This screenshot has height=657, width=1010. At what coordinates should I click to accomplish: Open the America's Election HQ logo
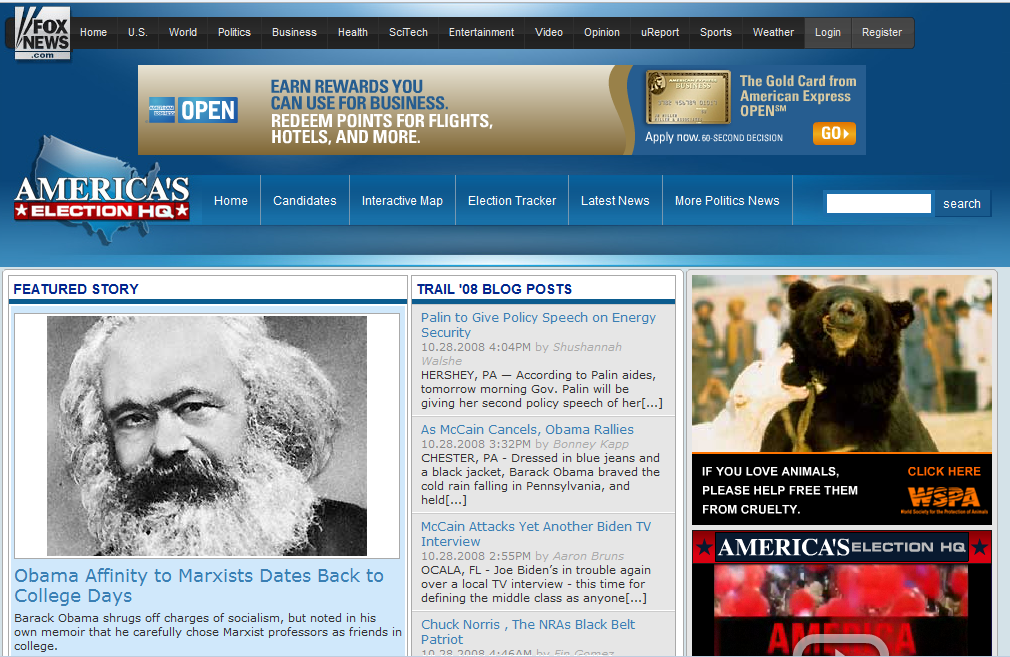click(x=102, y=193)
